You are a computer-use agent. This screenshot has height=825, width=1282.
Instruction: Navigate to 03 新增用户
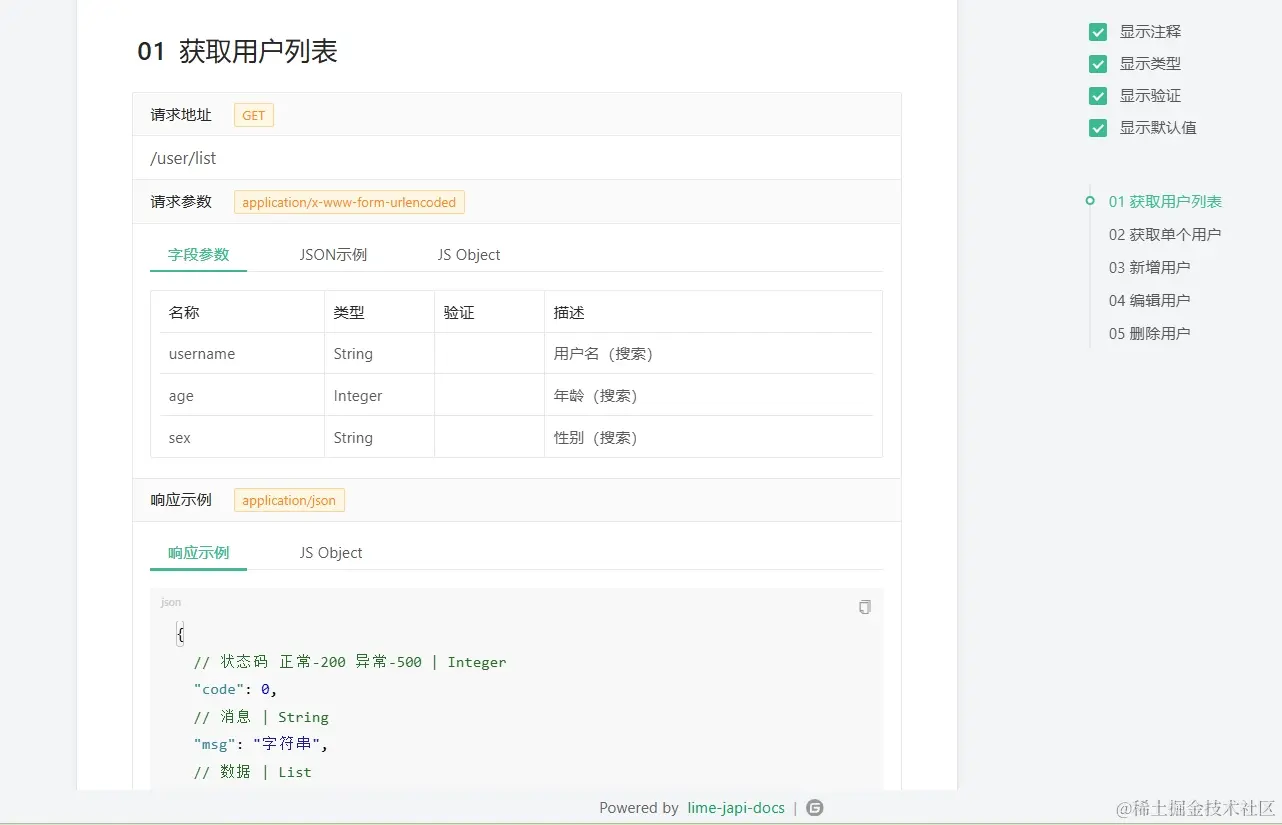1149,267
